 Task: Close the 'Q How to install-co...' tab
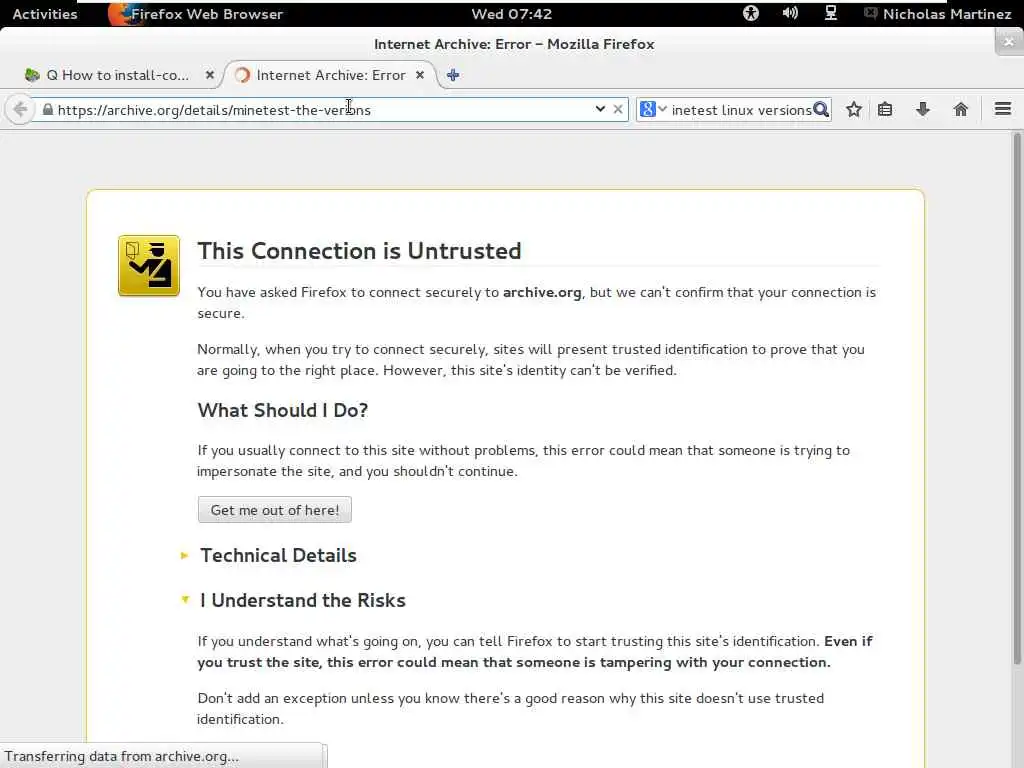tap(210, 75)
